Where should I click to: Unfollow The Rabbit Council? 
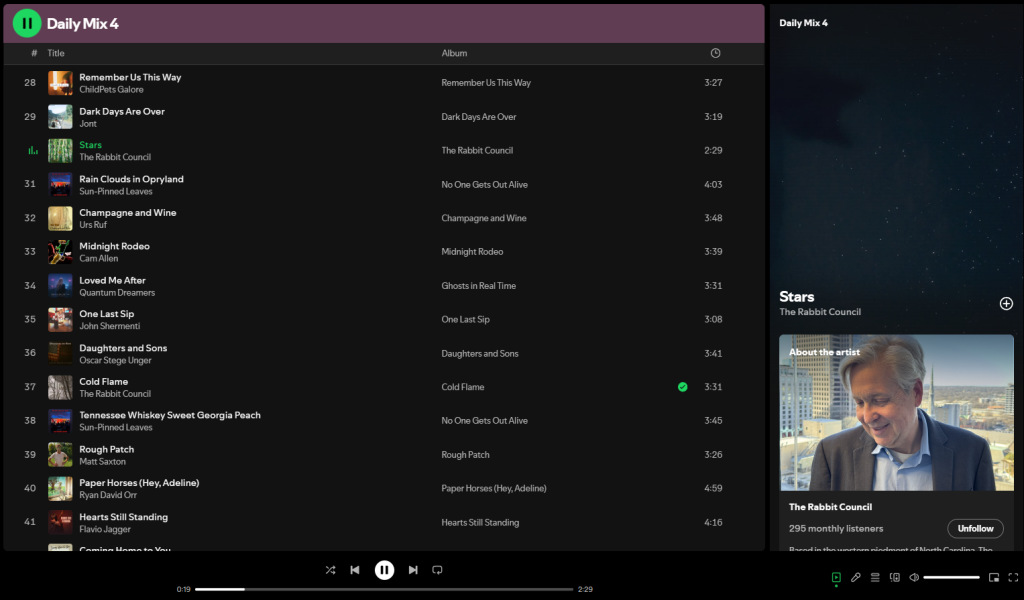coord(976,529)
